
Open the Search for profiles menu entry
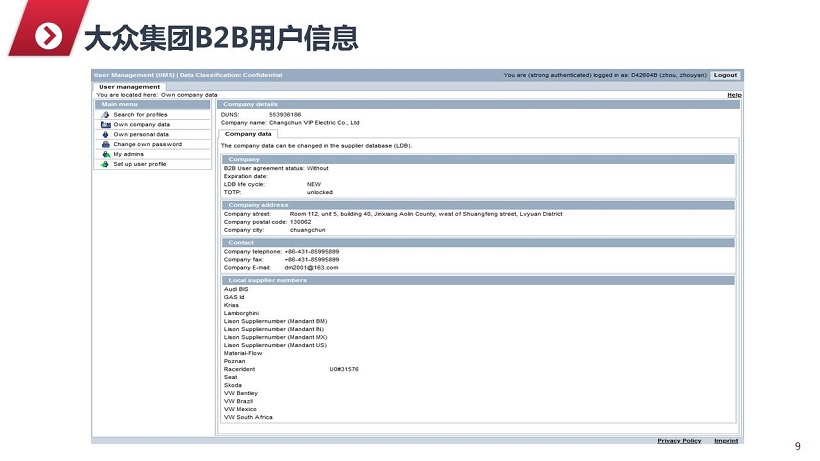140,115
